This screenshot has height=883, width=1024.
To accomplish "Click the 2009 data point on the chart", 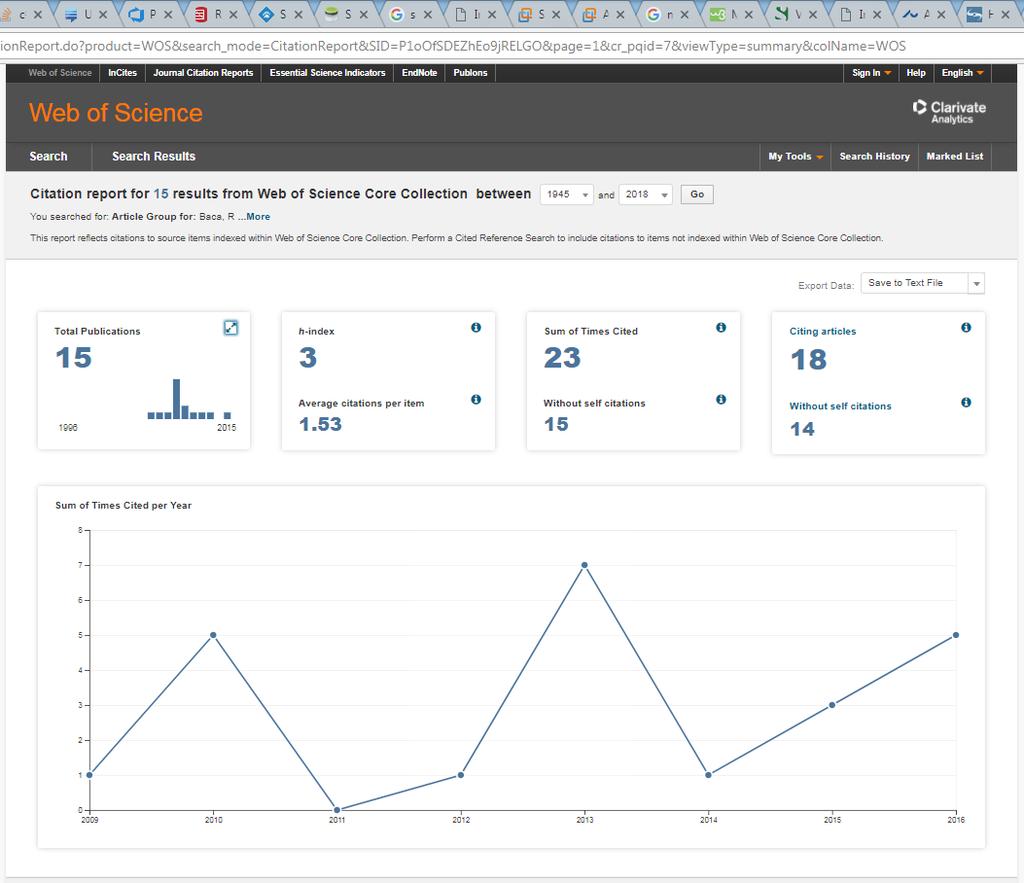I will coord(89,775).
